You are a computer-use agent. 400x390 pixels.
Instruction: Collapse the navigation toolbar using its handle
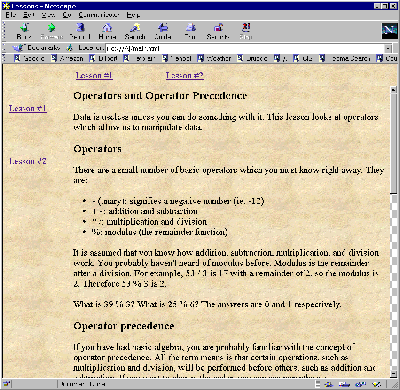point(4,31)
